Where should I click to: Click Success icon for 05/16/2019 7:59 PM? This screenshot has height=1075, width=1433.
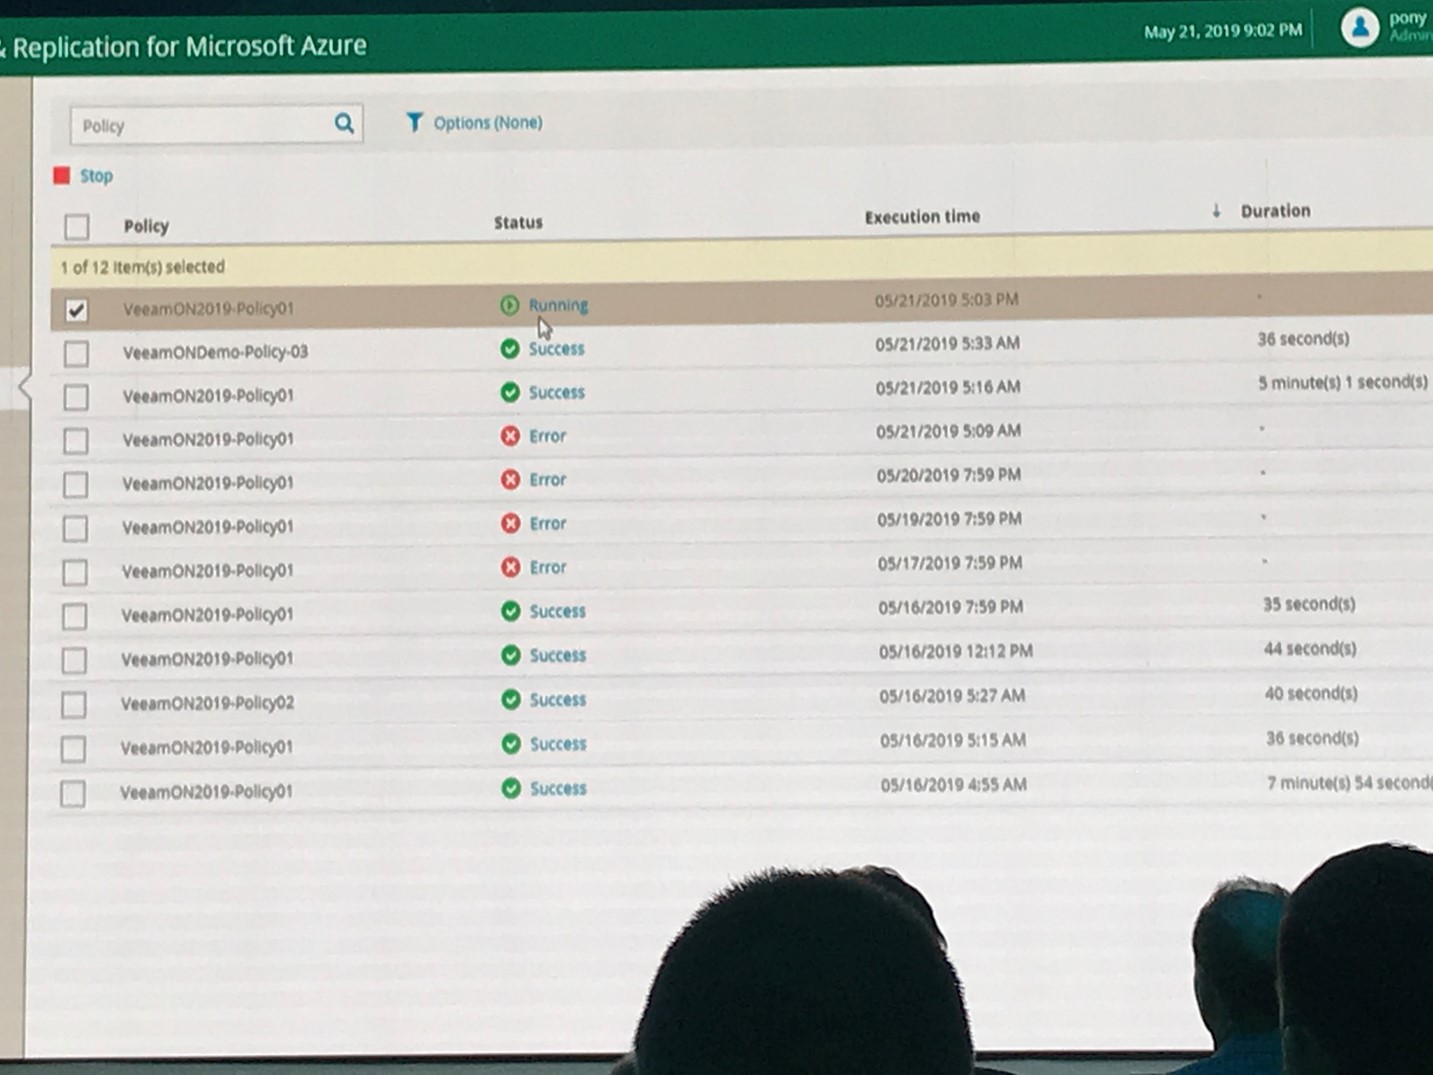coord(510,611)
